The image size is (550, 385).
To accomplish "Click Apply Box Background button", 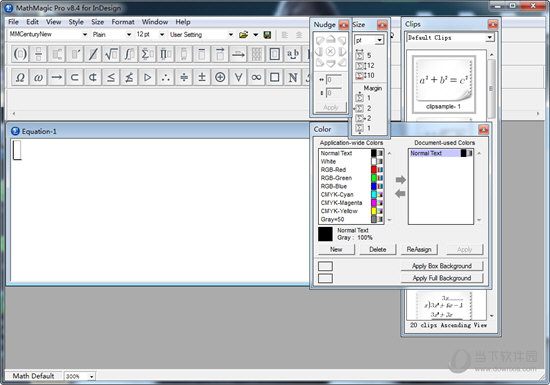I will (442, 266).
